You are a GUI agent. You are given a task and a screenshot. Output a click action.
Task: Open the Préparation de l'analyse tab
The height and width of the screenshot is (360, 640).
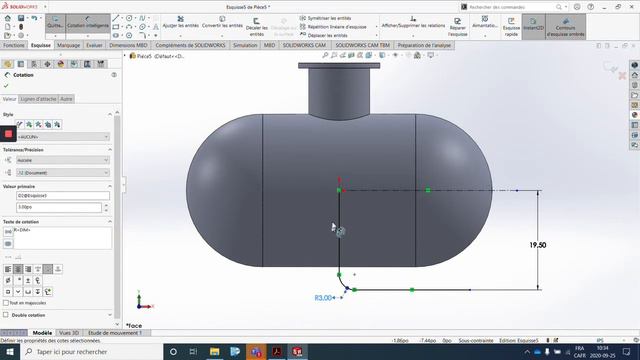coord(424,45)
